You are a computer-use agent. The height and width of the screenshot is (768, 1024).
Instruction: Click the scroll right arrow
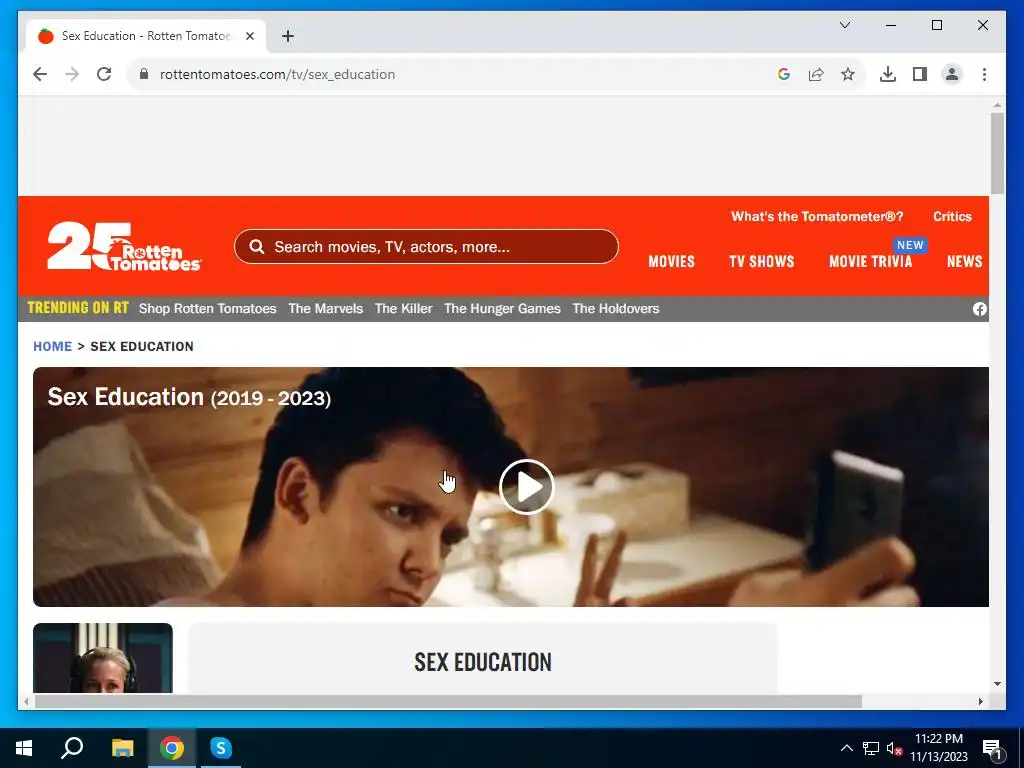(x=980, y=701)
